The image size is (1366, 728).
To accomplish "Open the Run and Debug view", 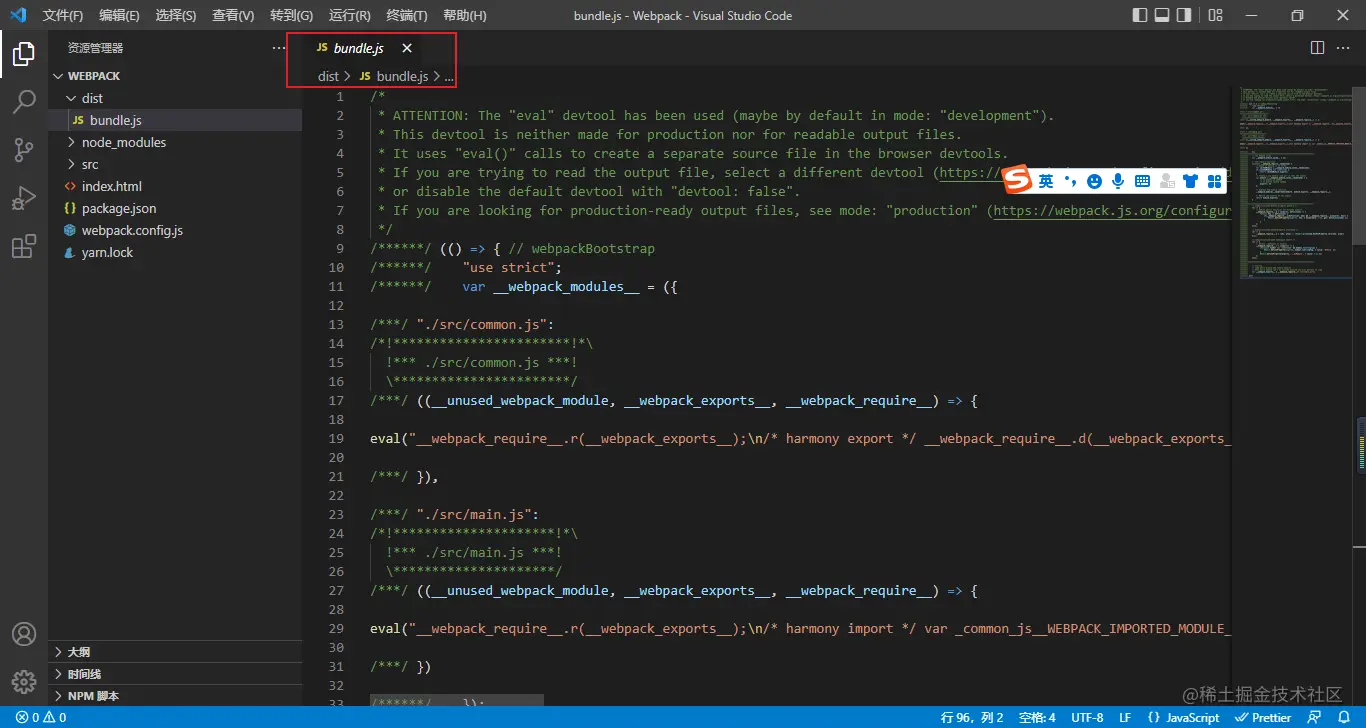I will pos(24,198).
